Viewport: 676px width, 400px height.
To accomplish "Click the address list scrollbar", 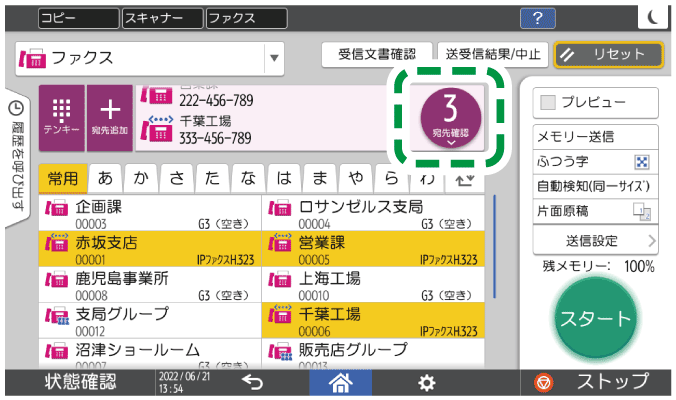I will [x=494, y=247].
